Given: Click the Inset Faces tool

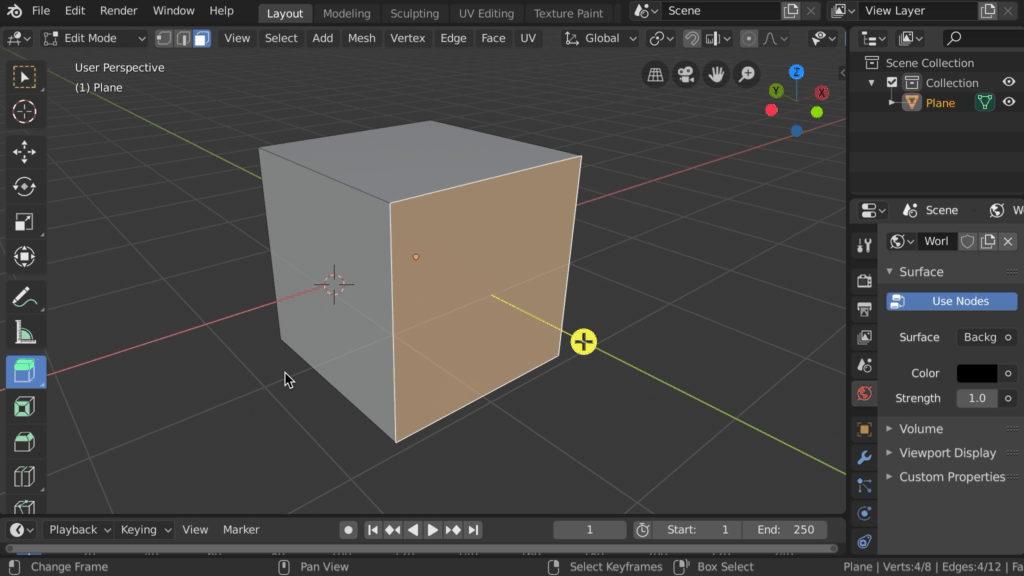Looking at the screenshot, I should click(25, 407).
